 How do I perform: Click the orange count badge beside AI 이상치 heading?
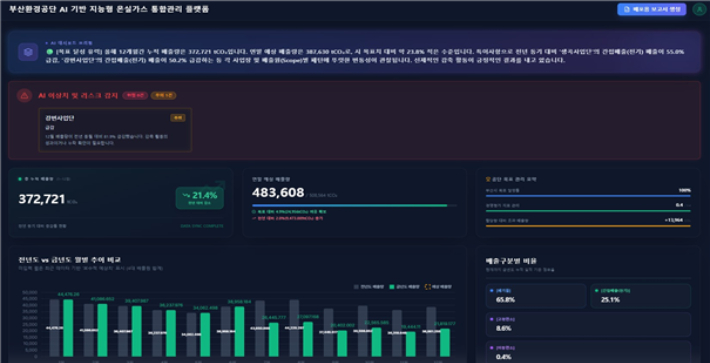[x=163, y=96]
